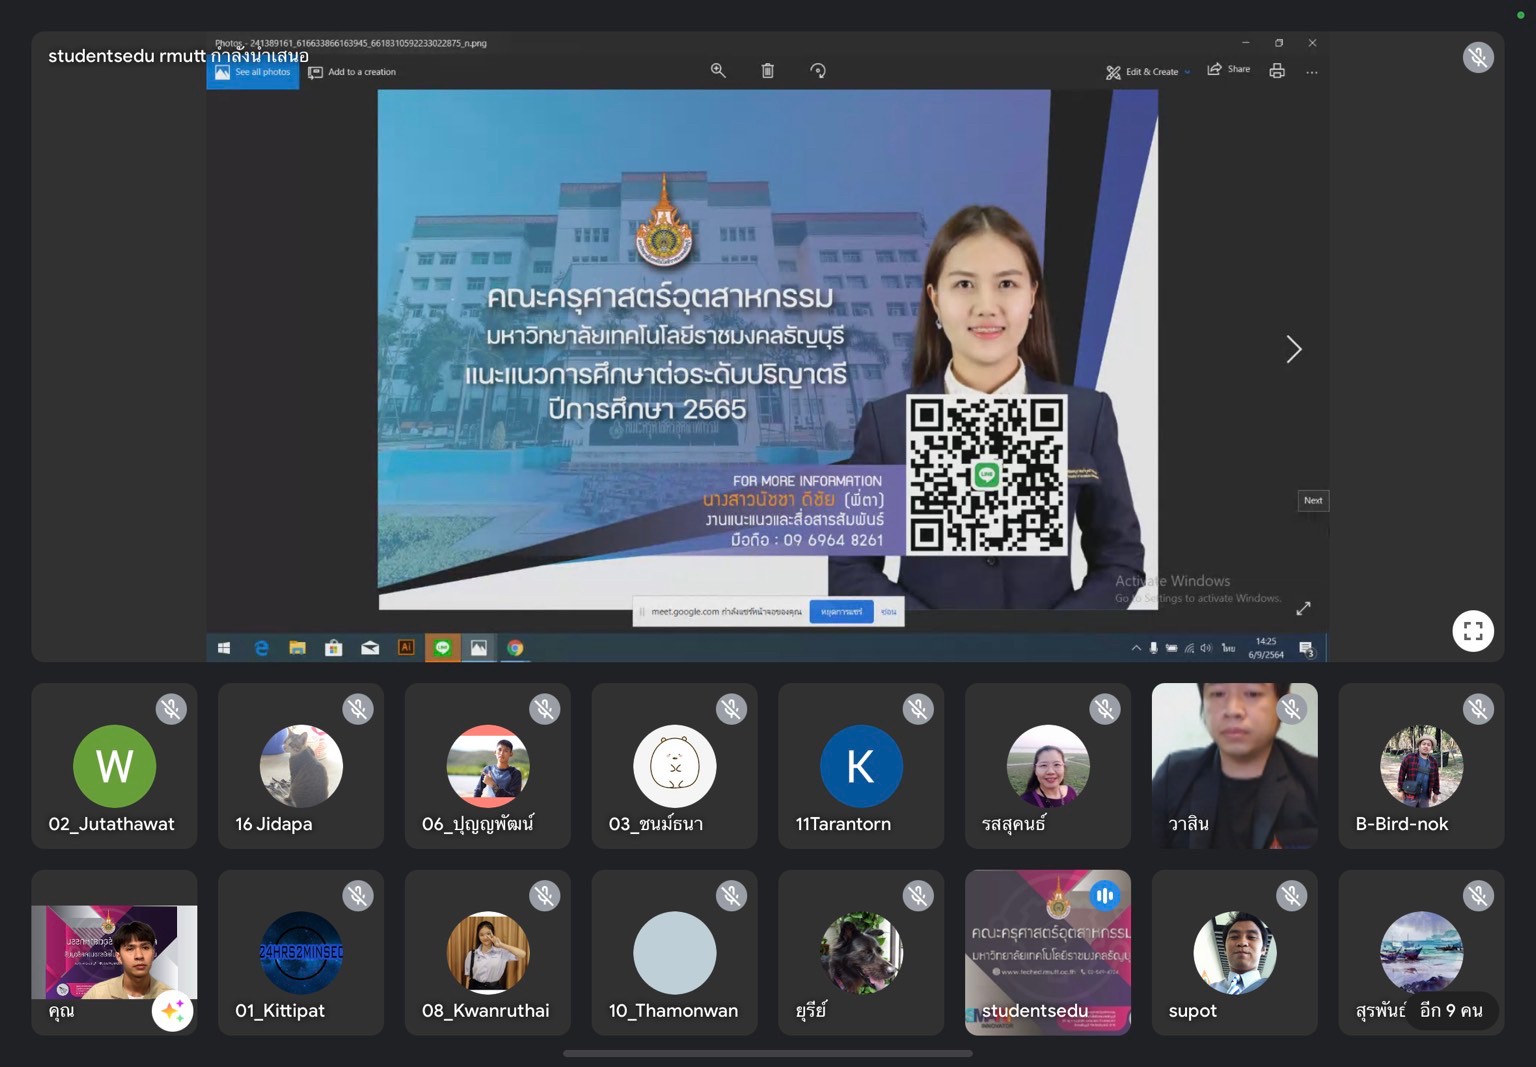Open Chrome in shared taskbar
Screen dimensions: 1536x1067
[x=515, y=648]
